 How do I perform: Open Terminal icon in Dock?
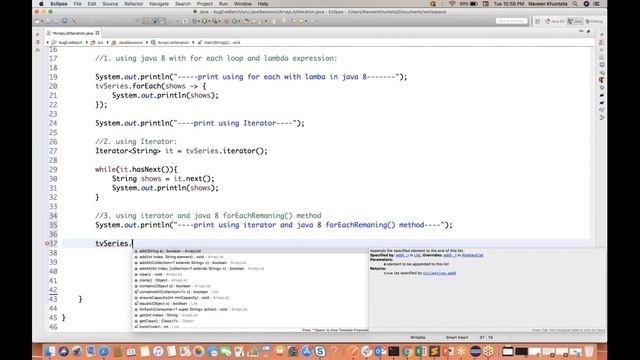[394, 351]
